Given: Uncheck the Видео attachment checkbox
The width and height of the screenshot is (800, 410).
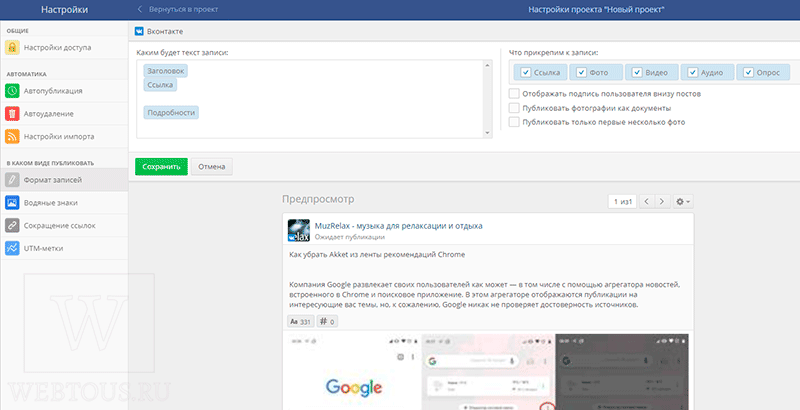Looking at the screenshot, I should (637, 72).
